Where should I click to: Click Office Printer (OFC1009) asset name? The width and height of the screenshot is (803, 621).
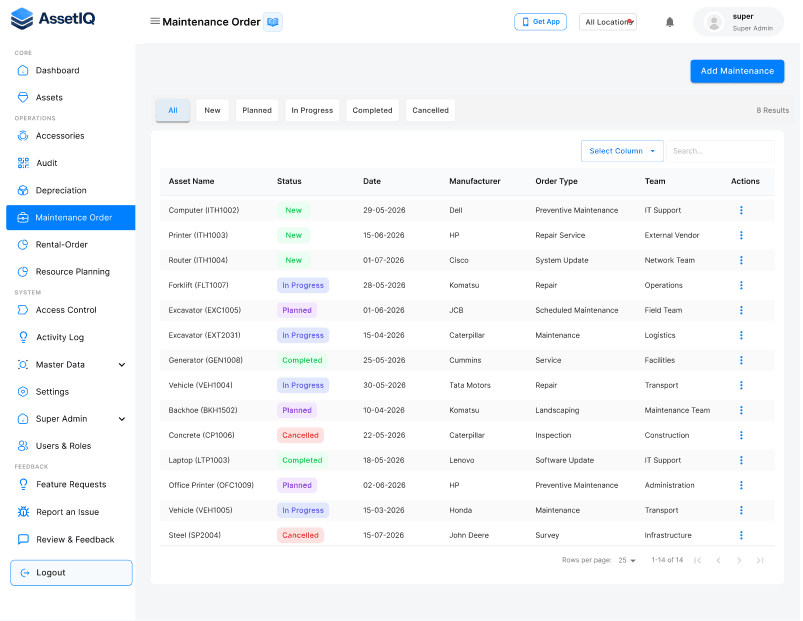(211, 485)
